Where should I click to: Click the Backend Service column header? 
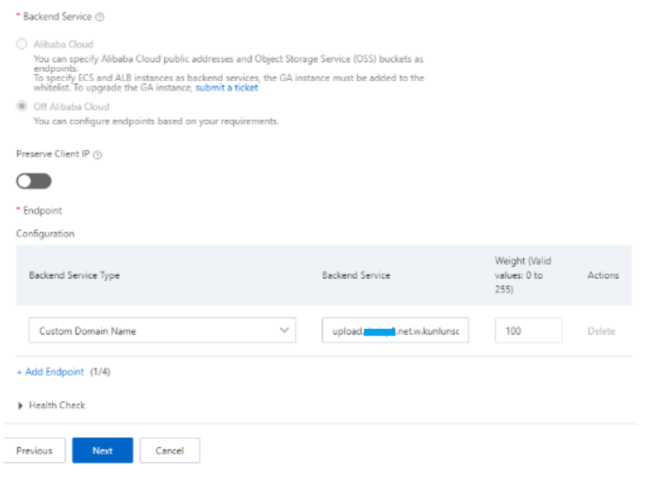click(356, 275)
